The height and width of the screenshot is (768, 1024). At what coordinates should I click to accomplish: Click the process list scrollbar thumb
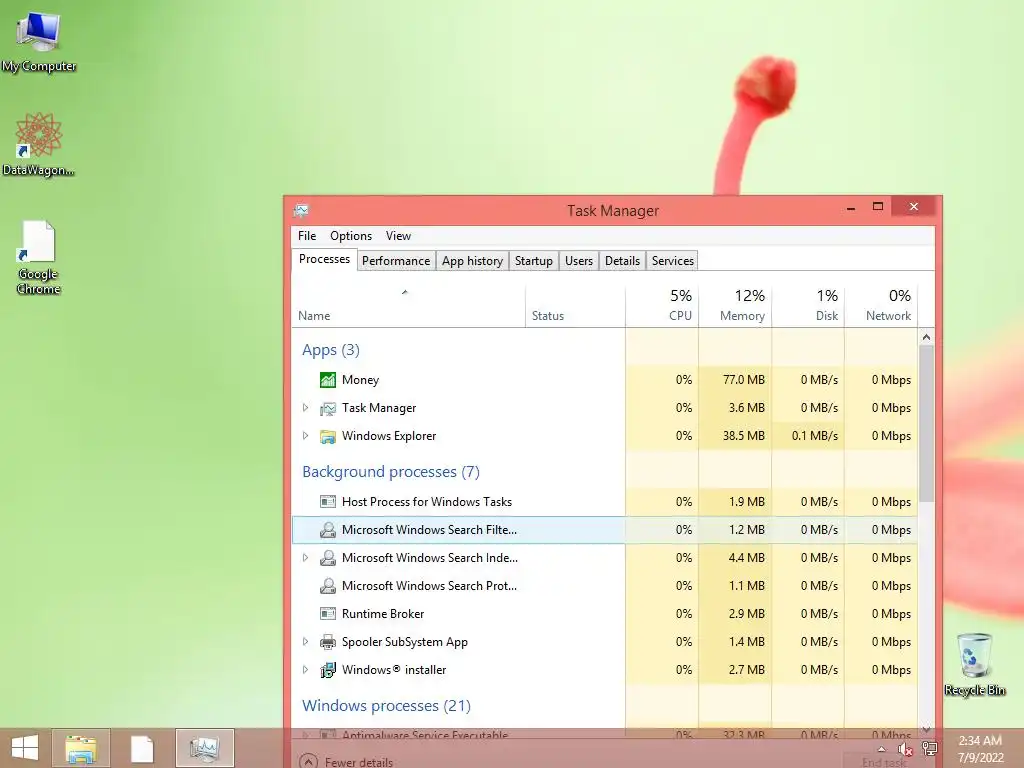coord(926,423)
